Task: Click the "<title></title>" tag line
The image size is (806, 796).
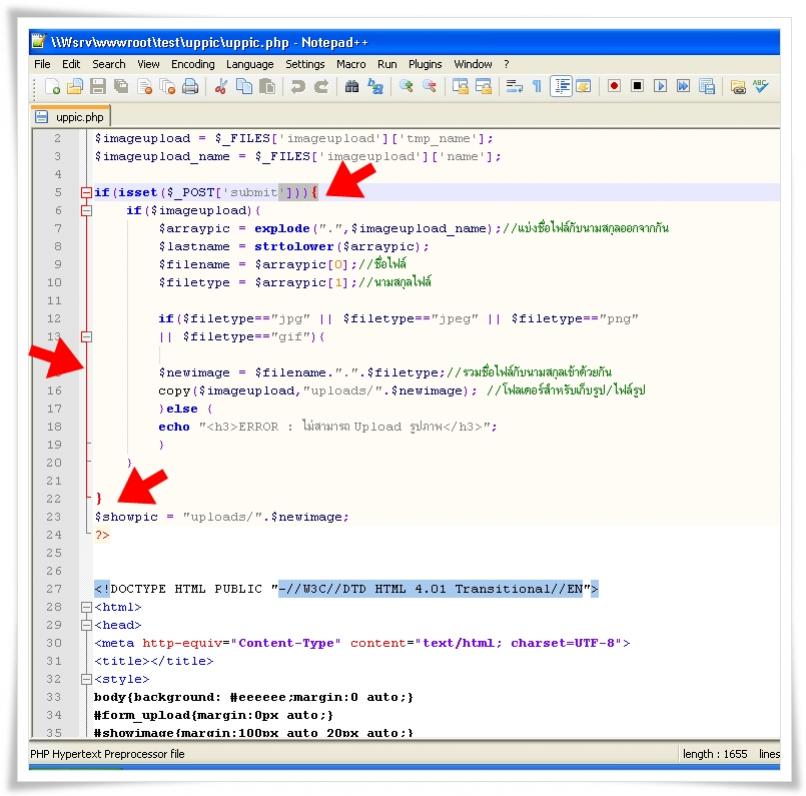Action: coord(154,661)
